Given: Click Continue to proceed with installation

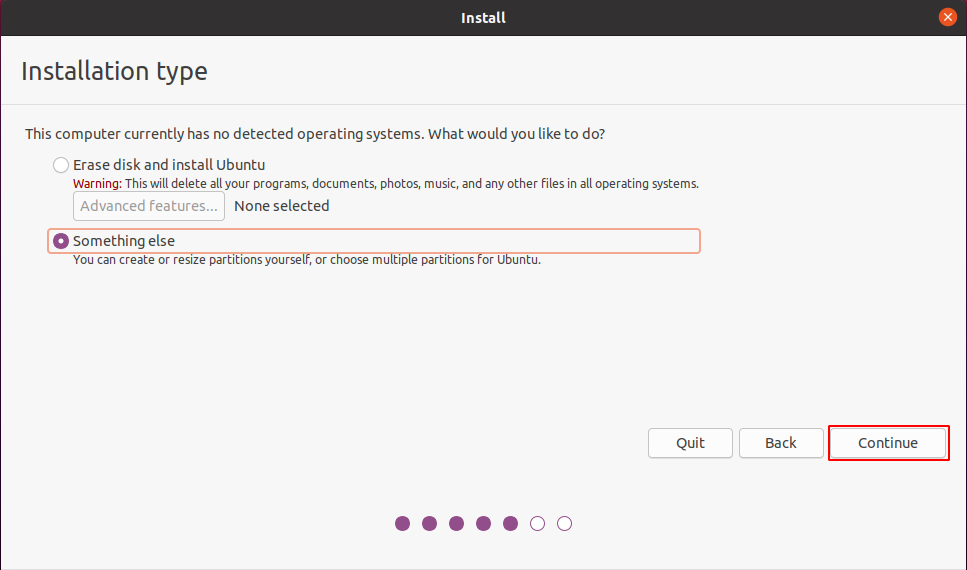Looking at the screenshot, I should click(888, 443).
